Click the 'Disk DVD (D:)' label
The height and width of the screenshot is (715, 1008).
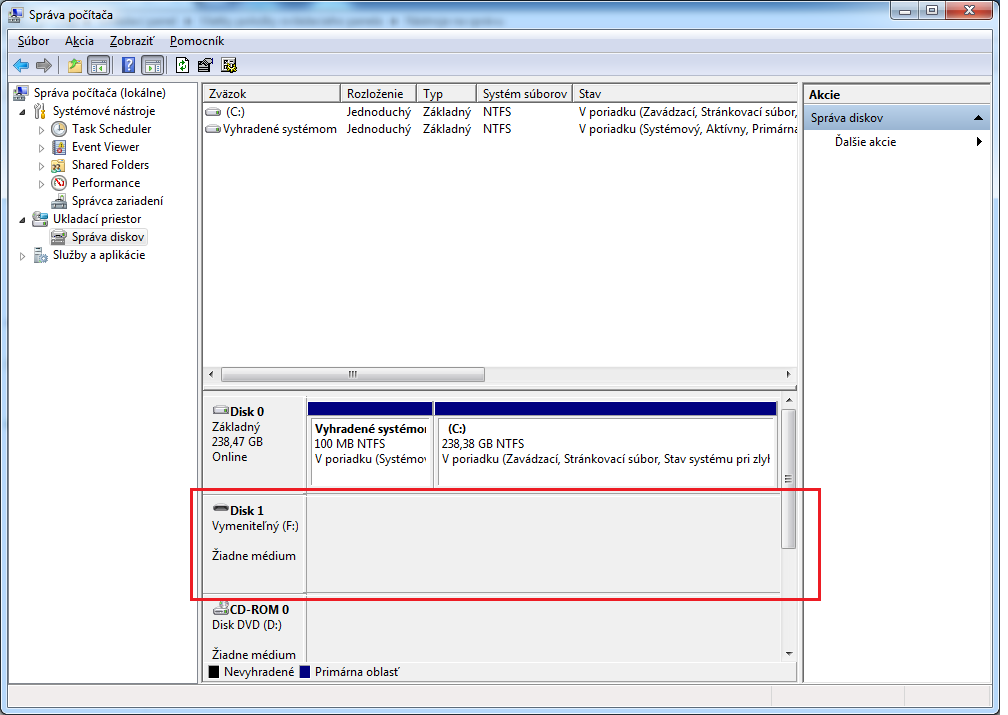[x=247, y=625]
